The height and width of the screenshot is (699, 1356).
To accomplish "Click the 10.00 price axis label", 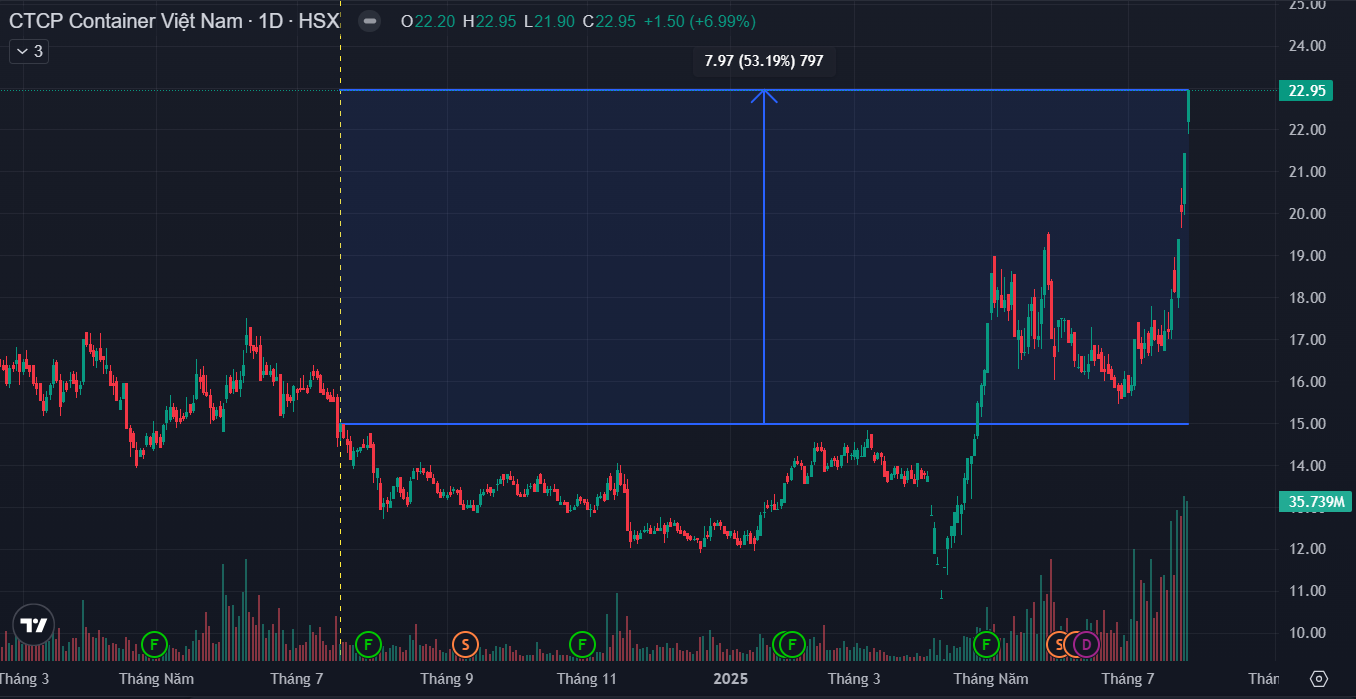I will [1307, 633].
